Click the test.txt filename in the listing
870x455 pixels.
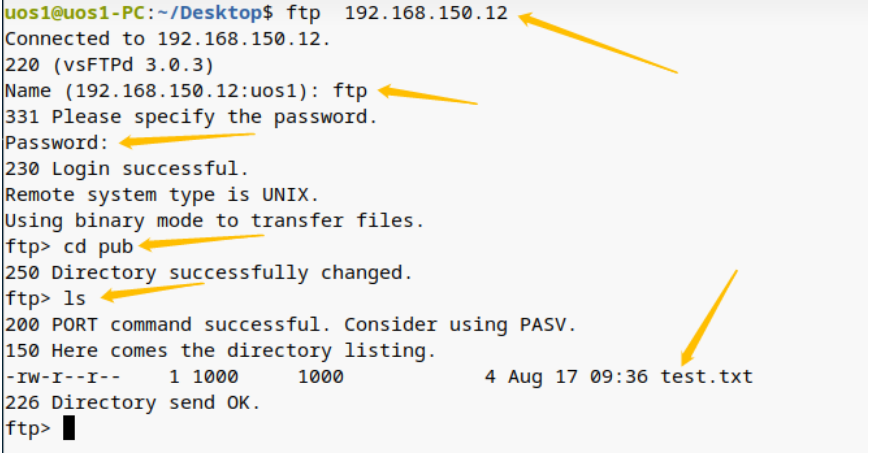point(706,377)
